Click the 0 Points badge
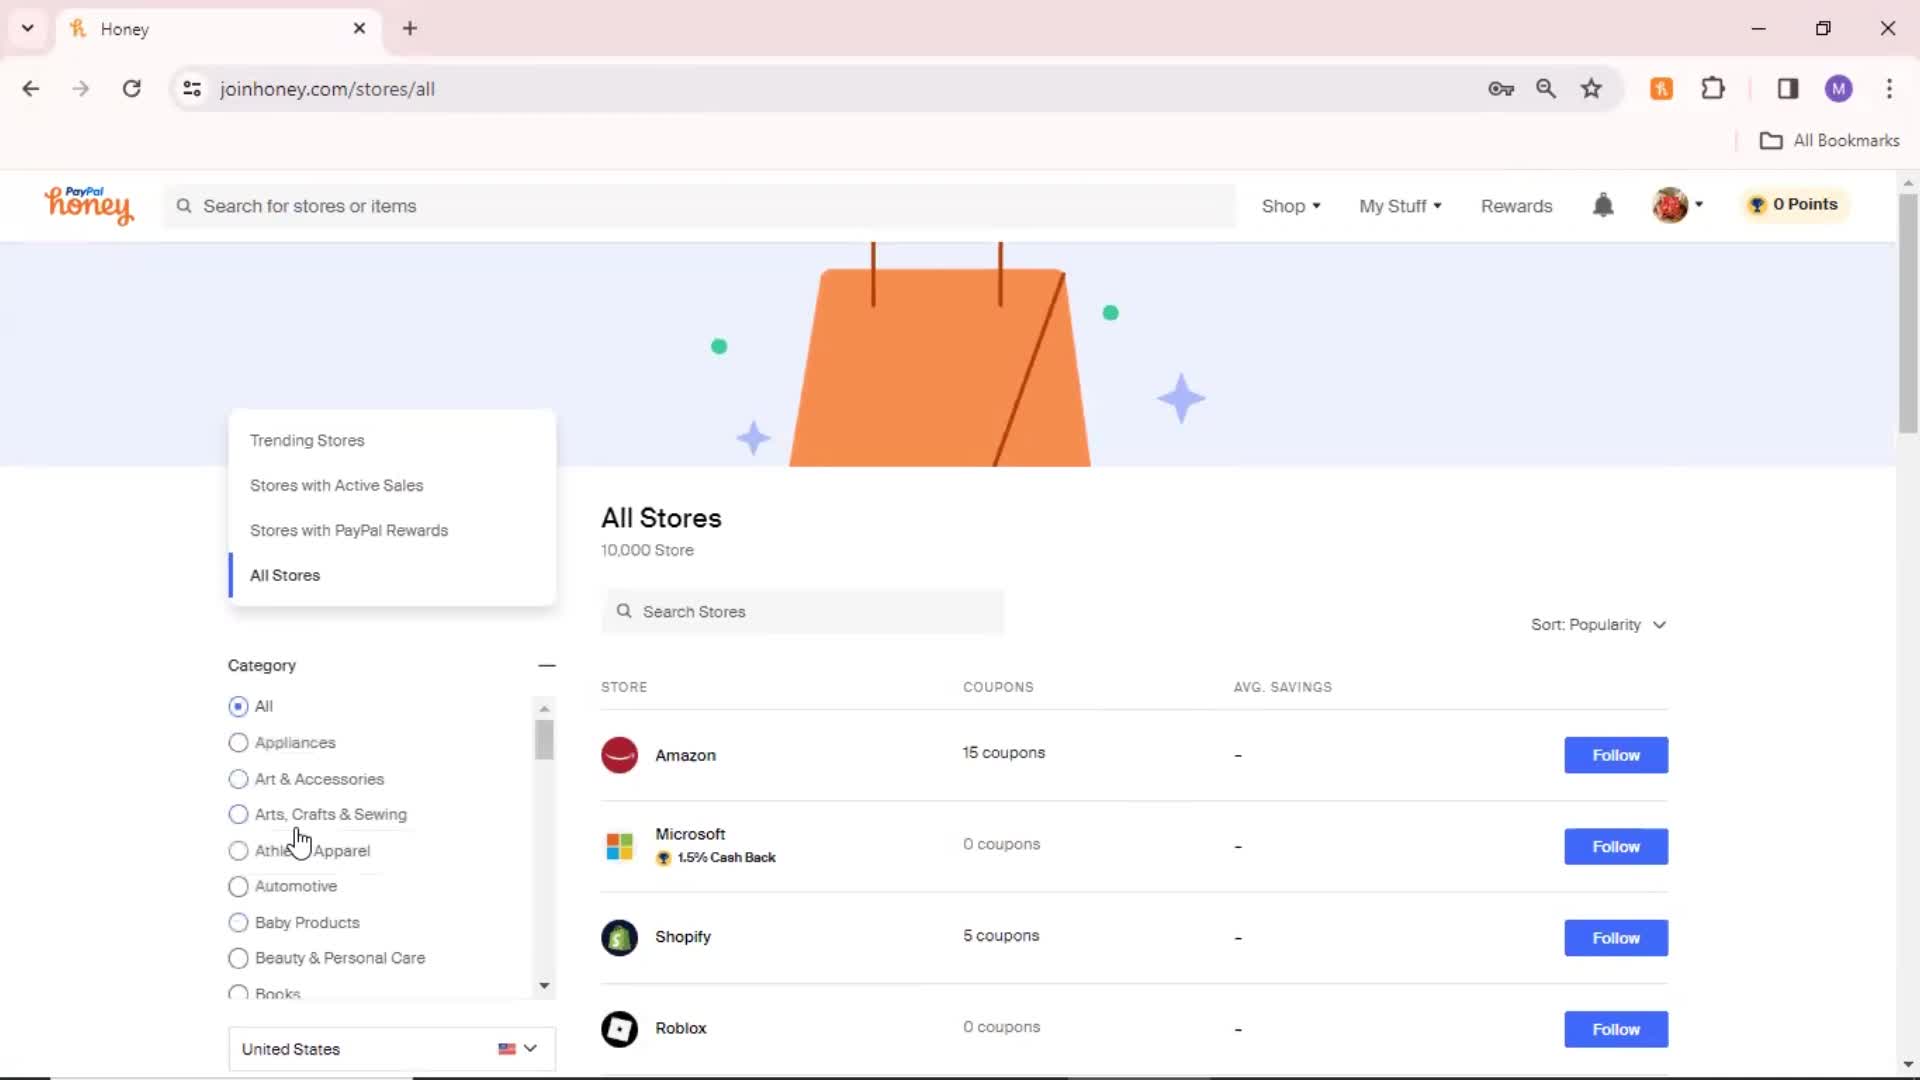Screen dimensions: 1920x1080 pos(1794,204)
